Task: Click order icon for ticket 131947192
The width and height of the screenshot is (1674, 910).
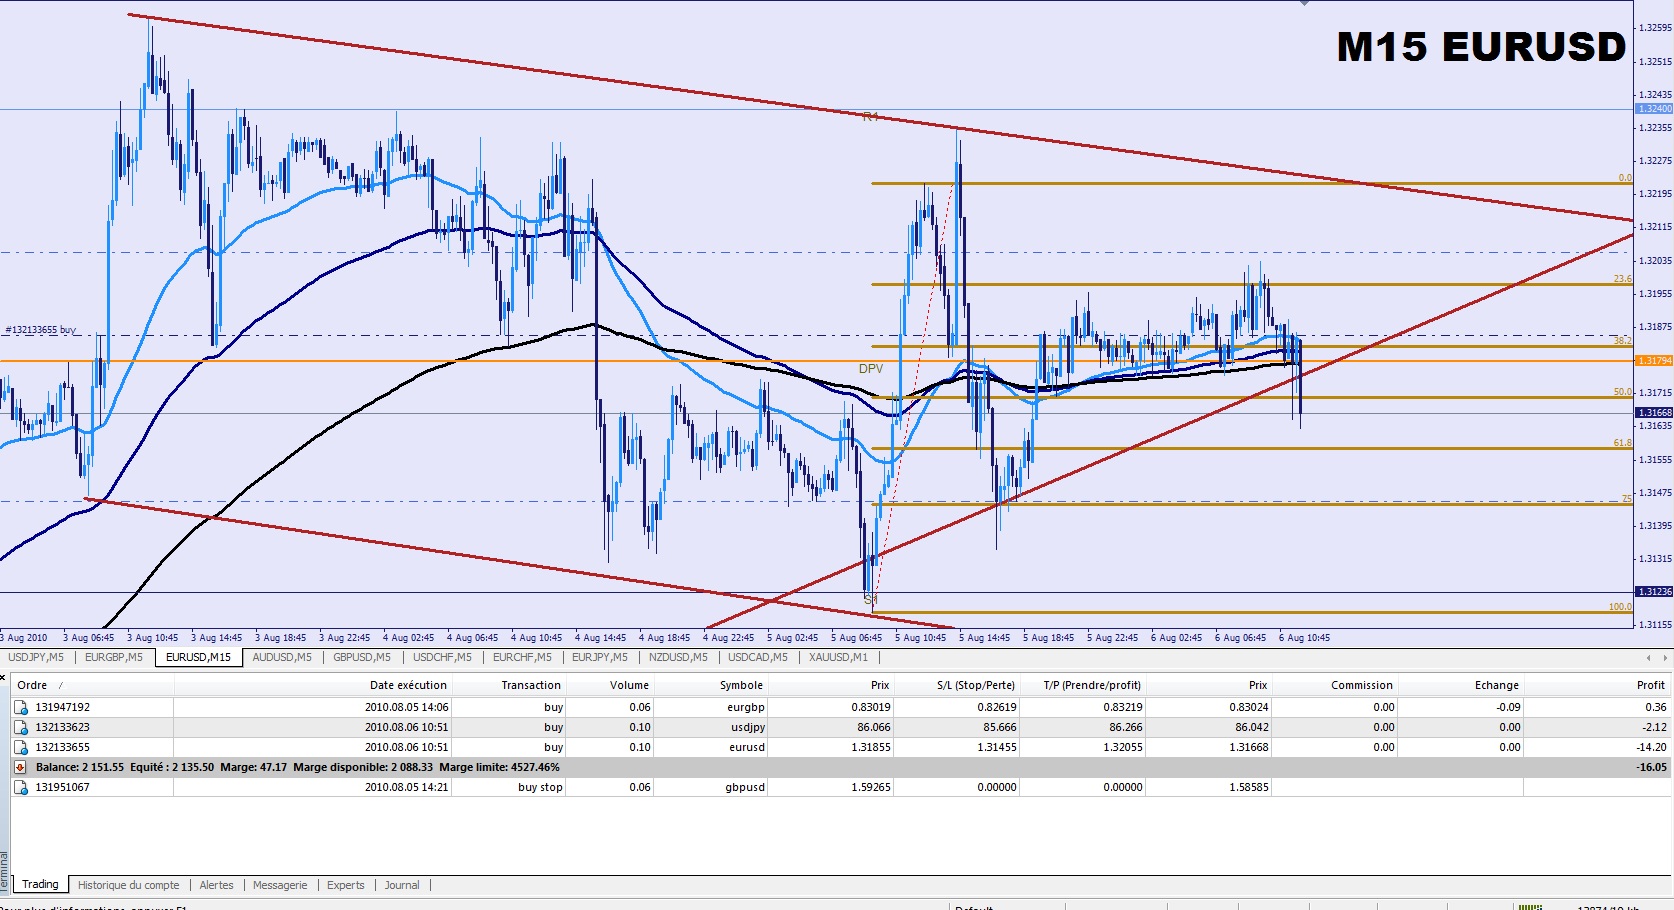Action: click(x=21, y=707)
